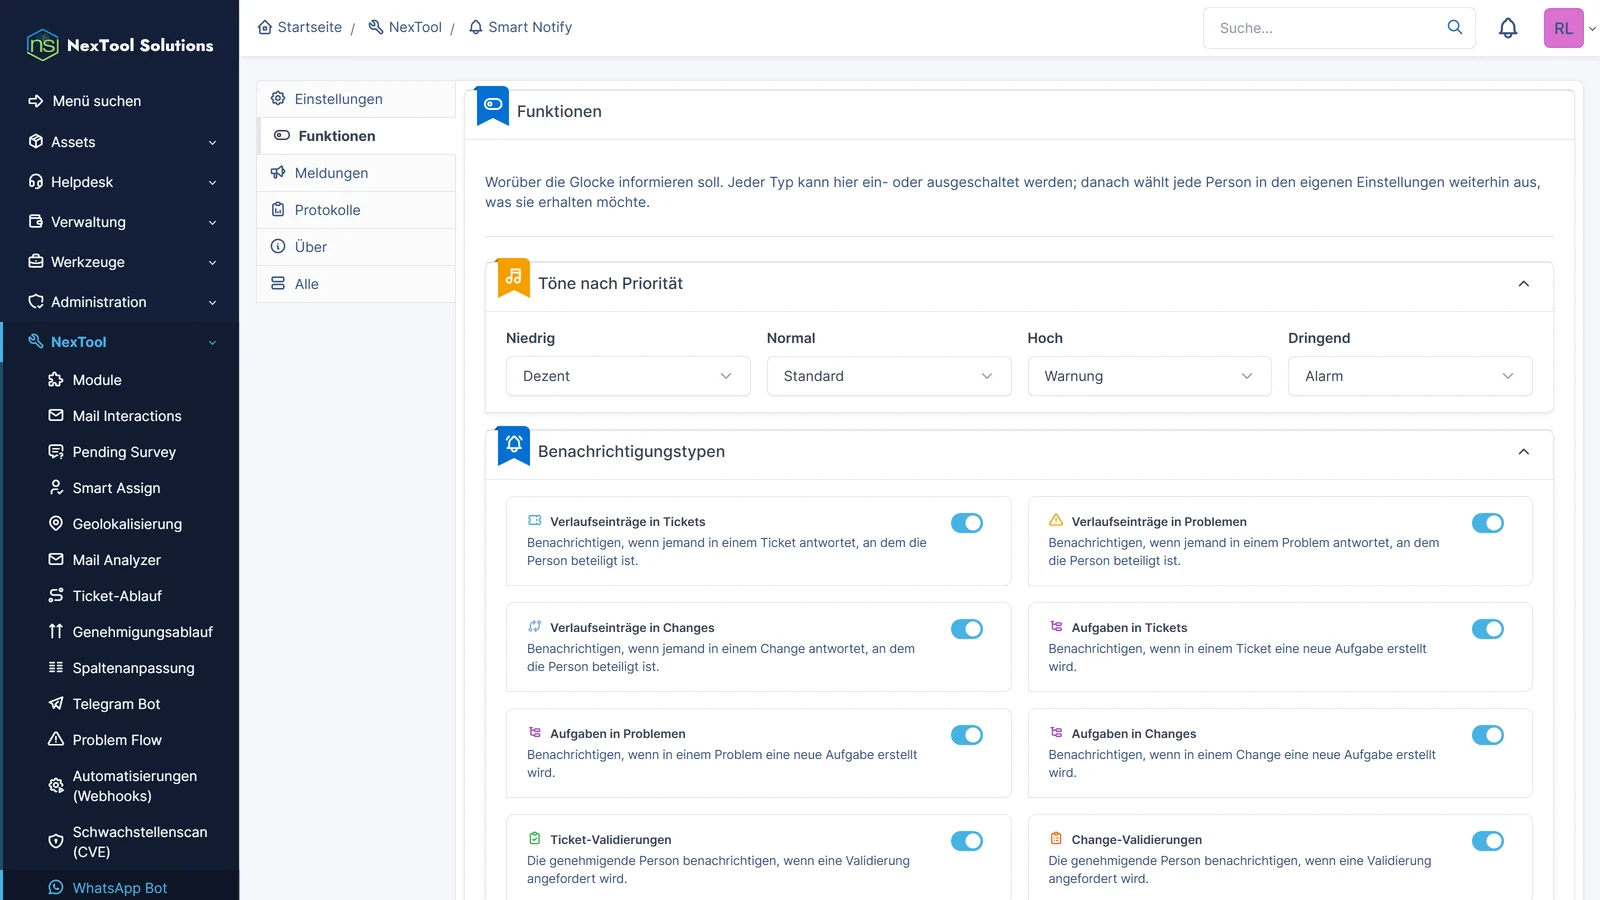Toggle Verlaufseinträge in Changes switch
The image size is (1600, 900).
(967, 629)
